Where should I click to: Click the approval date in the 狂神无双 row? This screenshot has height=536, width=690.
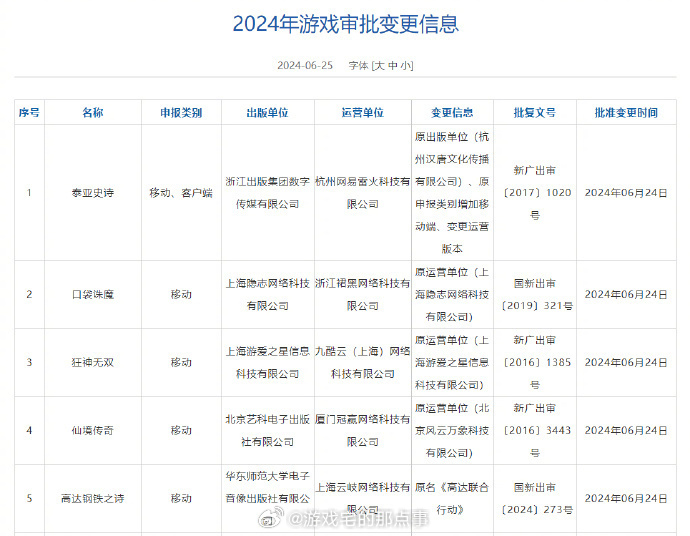626,363
